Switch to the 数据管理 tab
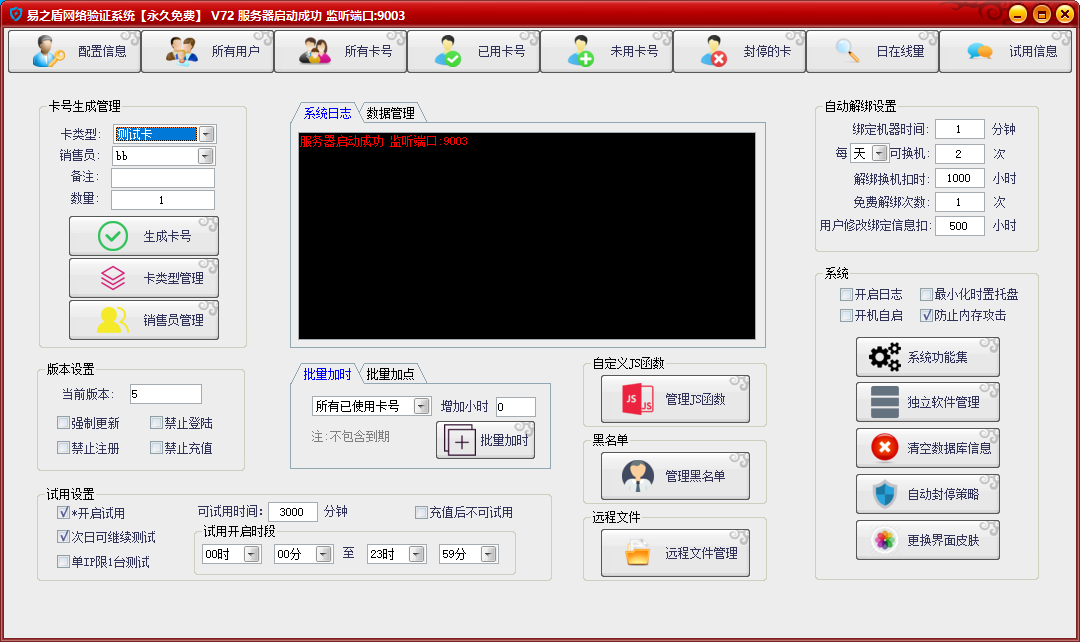 click(390, 113)
